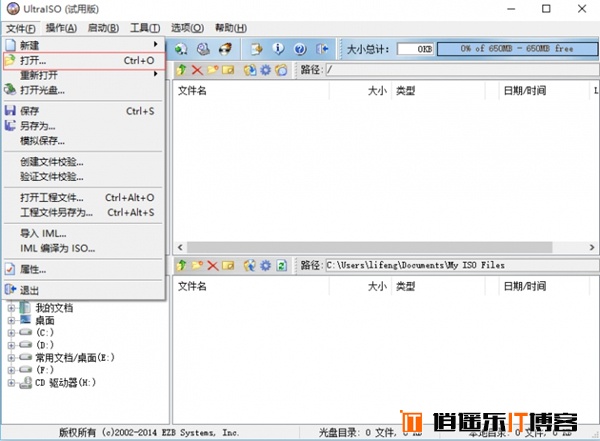Open the 选项(O) menu
This screenshot has height=441, width=600.
187,28
